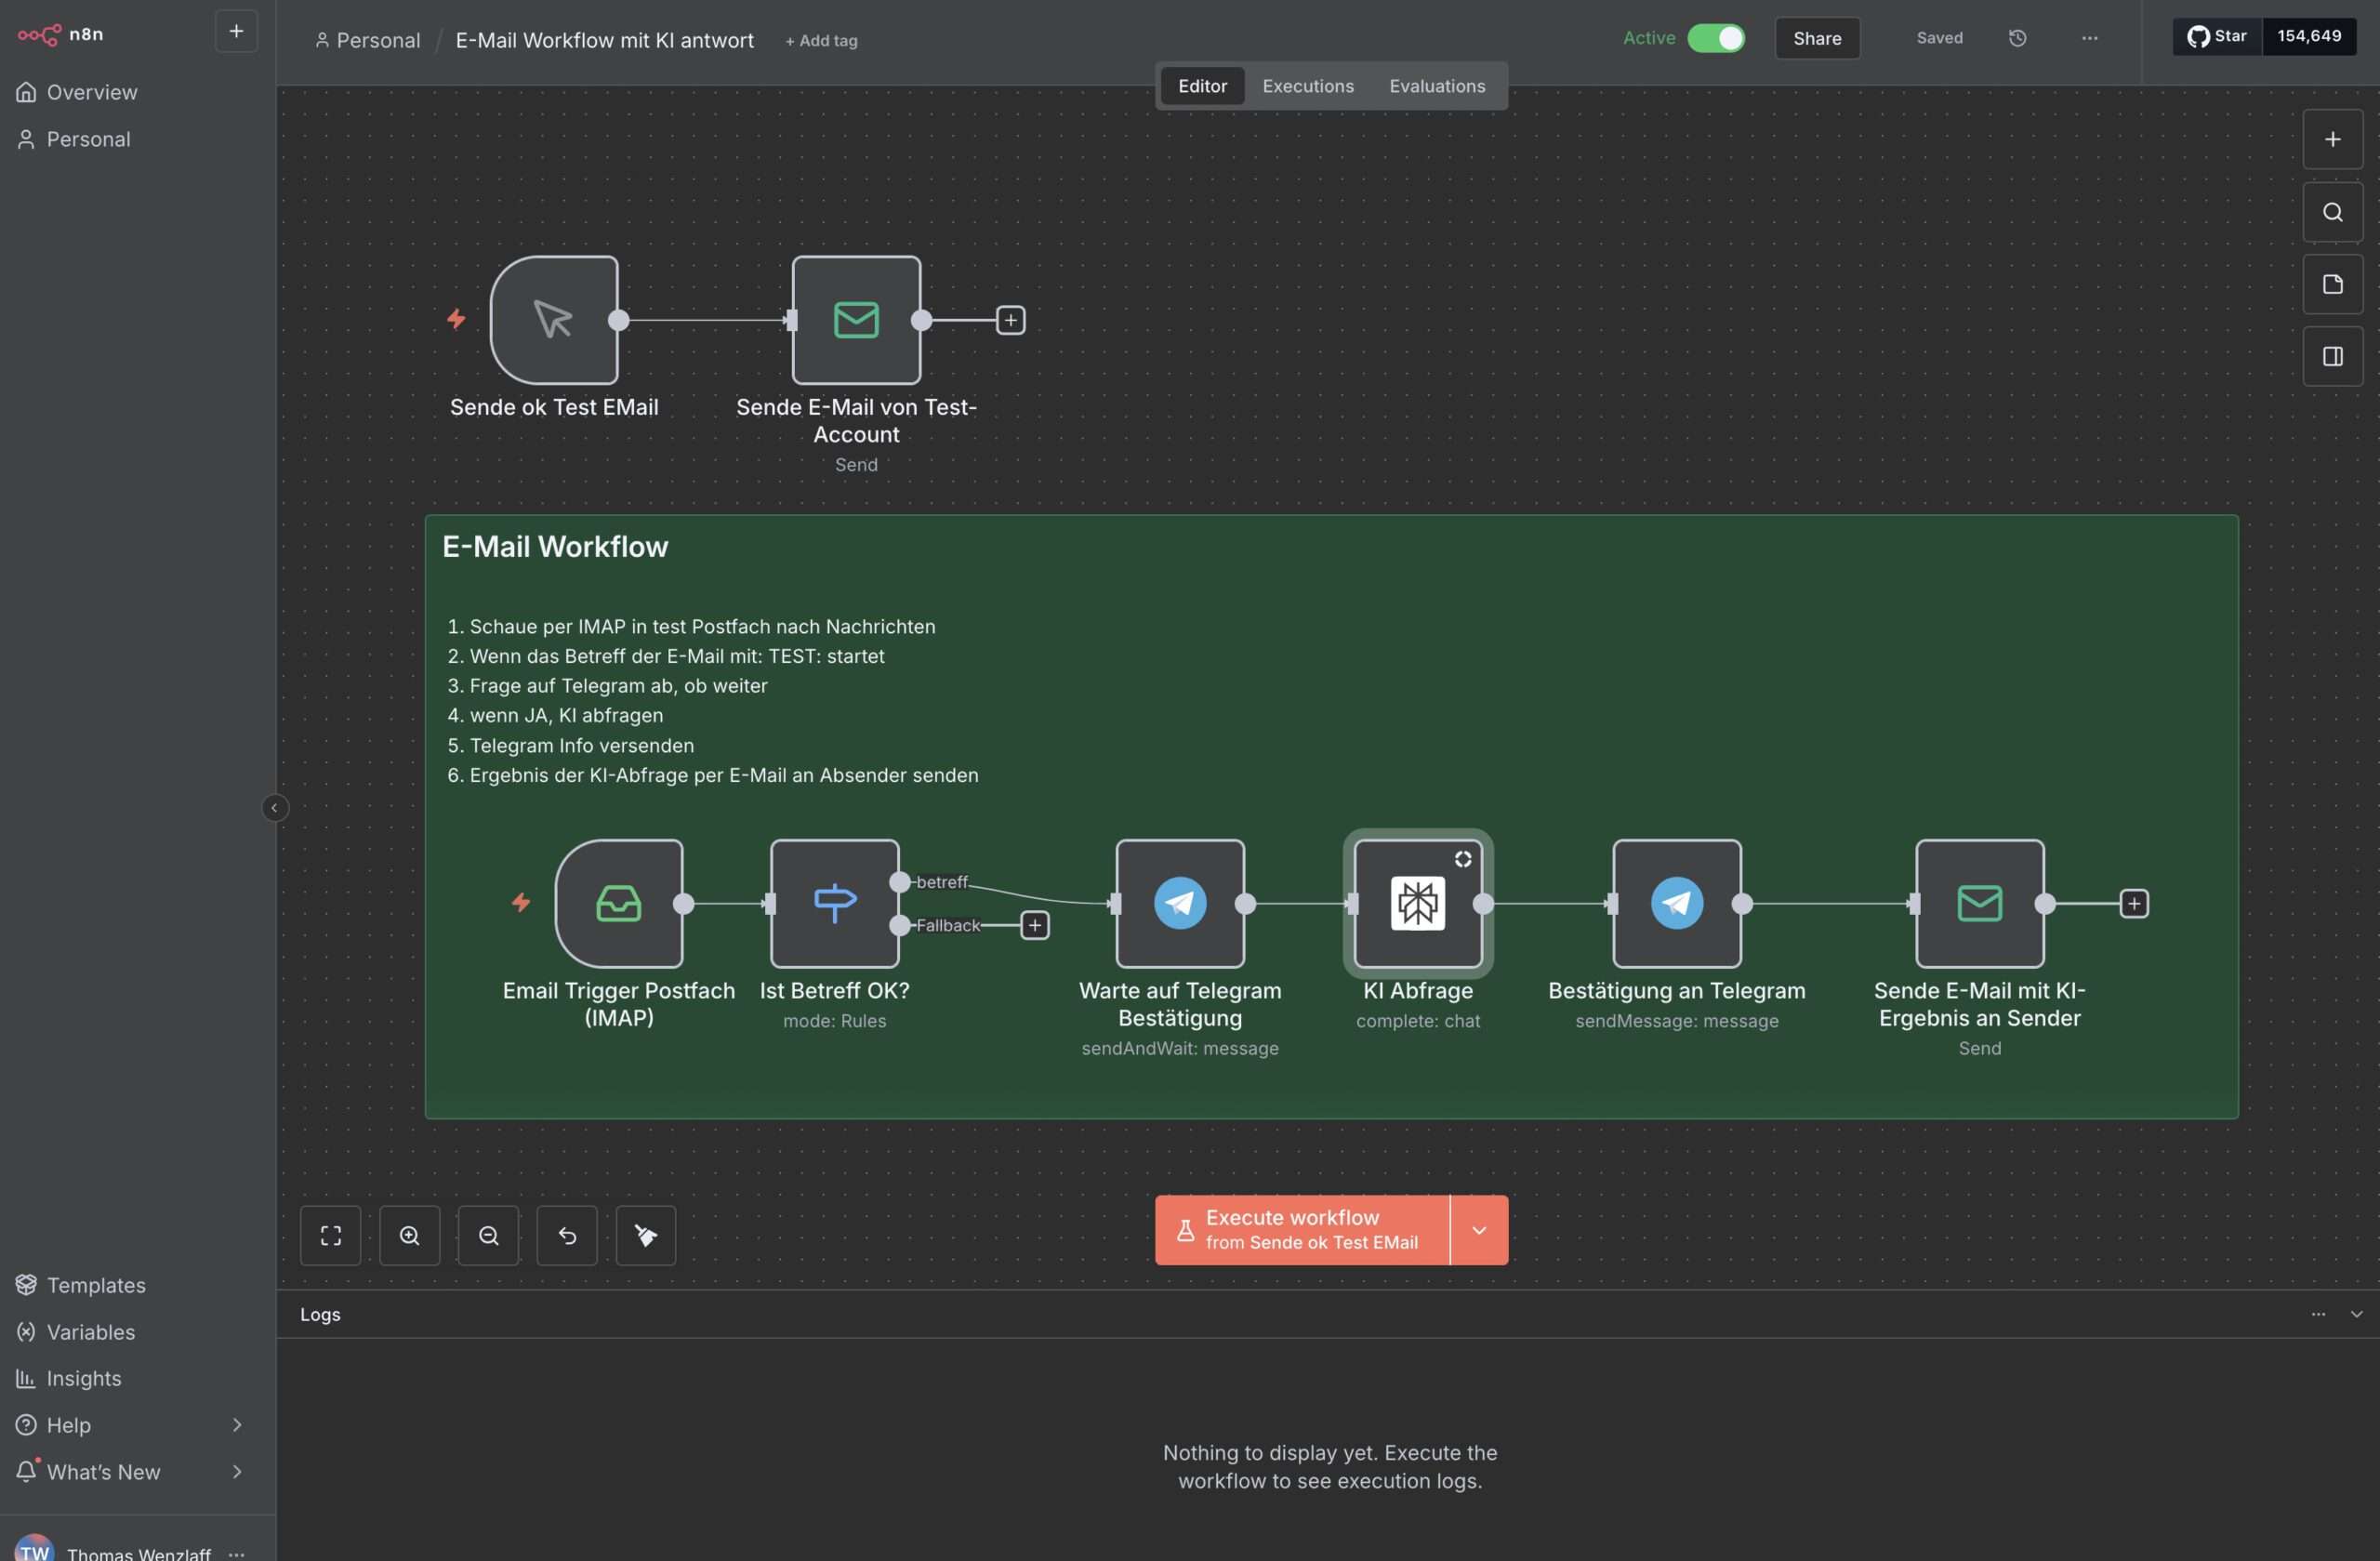2380x1561 pixels.
Task: Expand the Help submenu in sidebar
Action: 237,1424
